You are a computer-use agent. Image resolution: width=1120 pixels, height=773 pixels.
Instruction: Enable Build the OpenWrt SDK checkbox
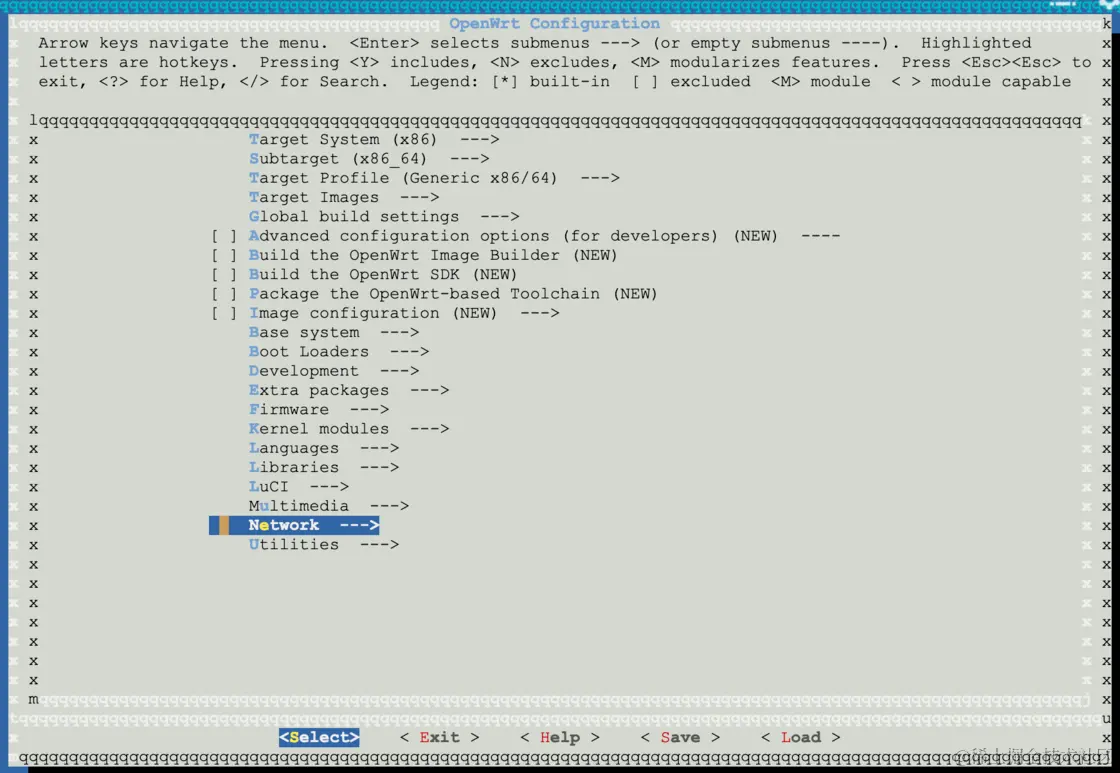pos(224,274)
